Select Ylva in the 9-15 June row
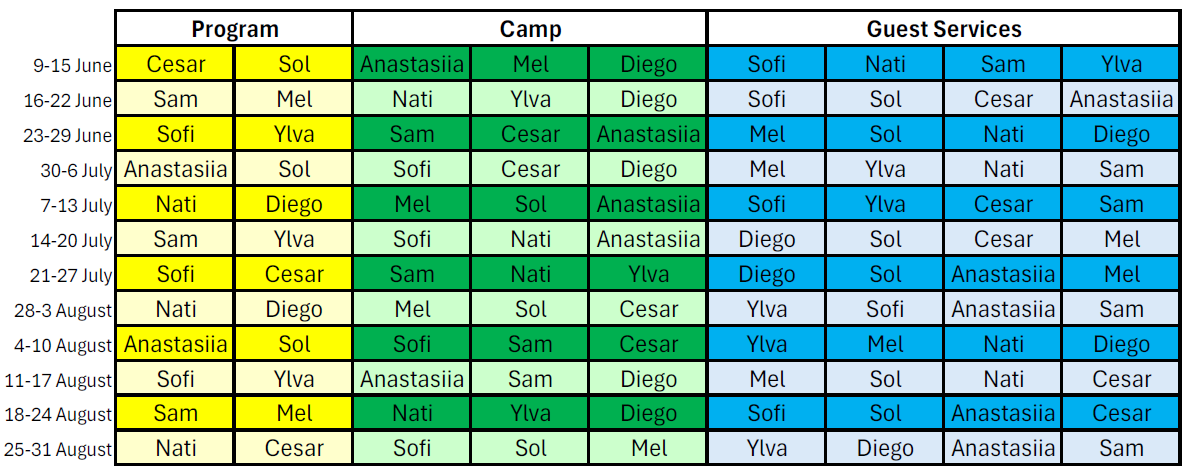Viewport: 1187px width, 475px height. (1121, 64)
